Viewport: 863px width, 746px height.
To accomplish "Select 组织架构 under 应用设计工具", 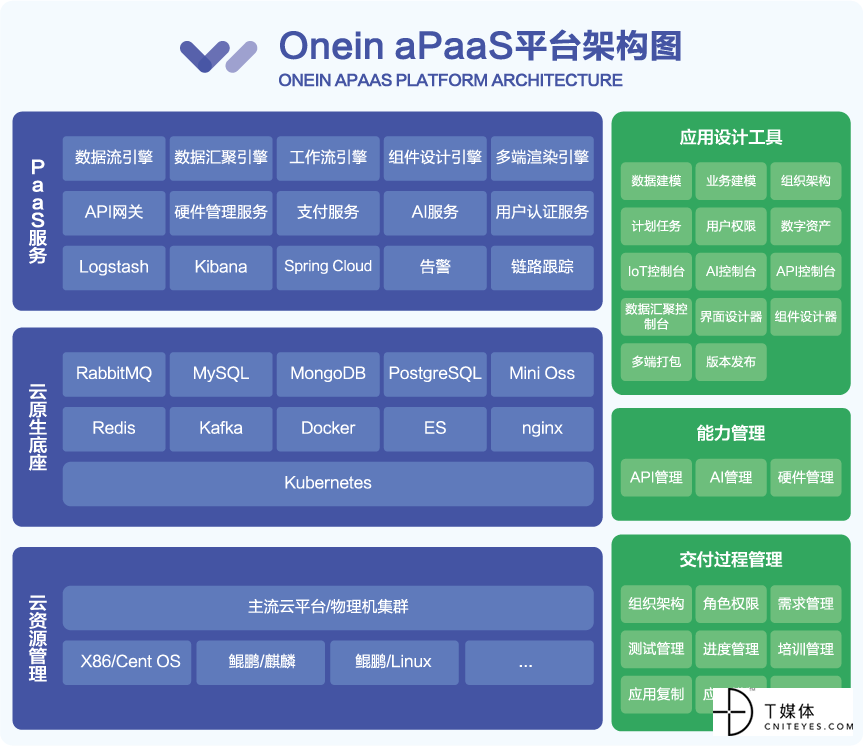I will coord(806,181).
